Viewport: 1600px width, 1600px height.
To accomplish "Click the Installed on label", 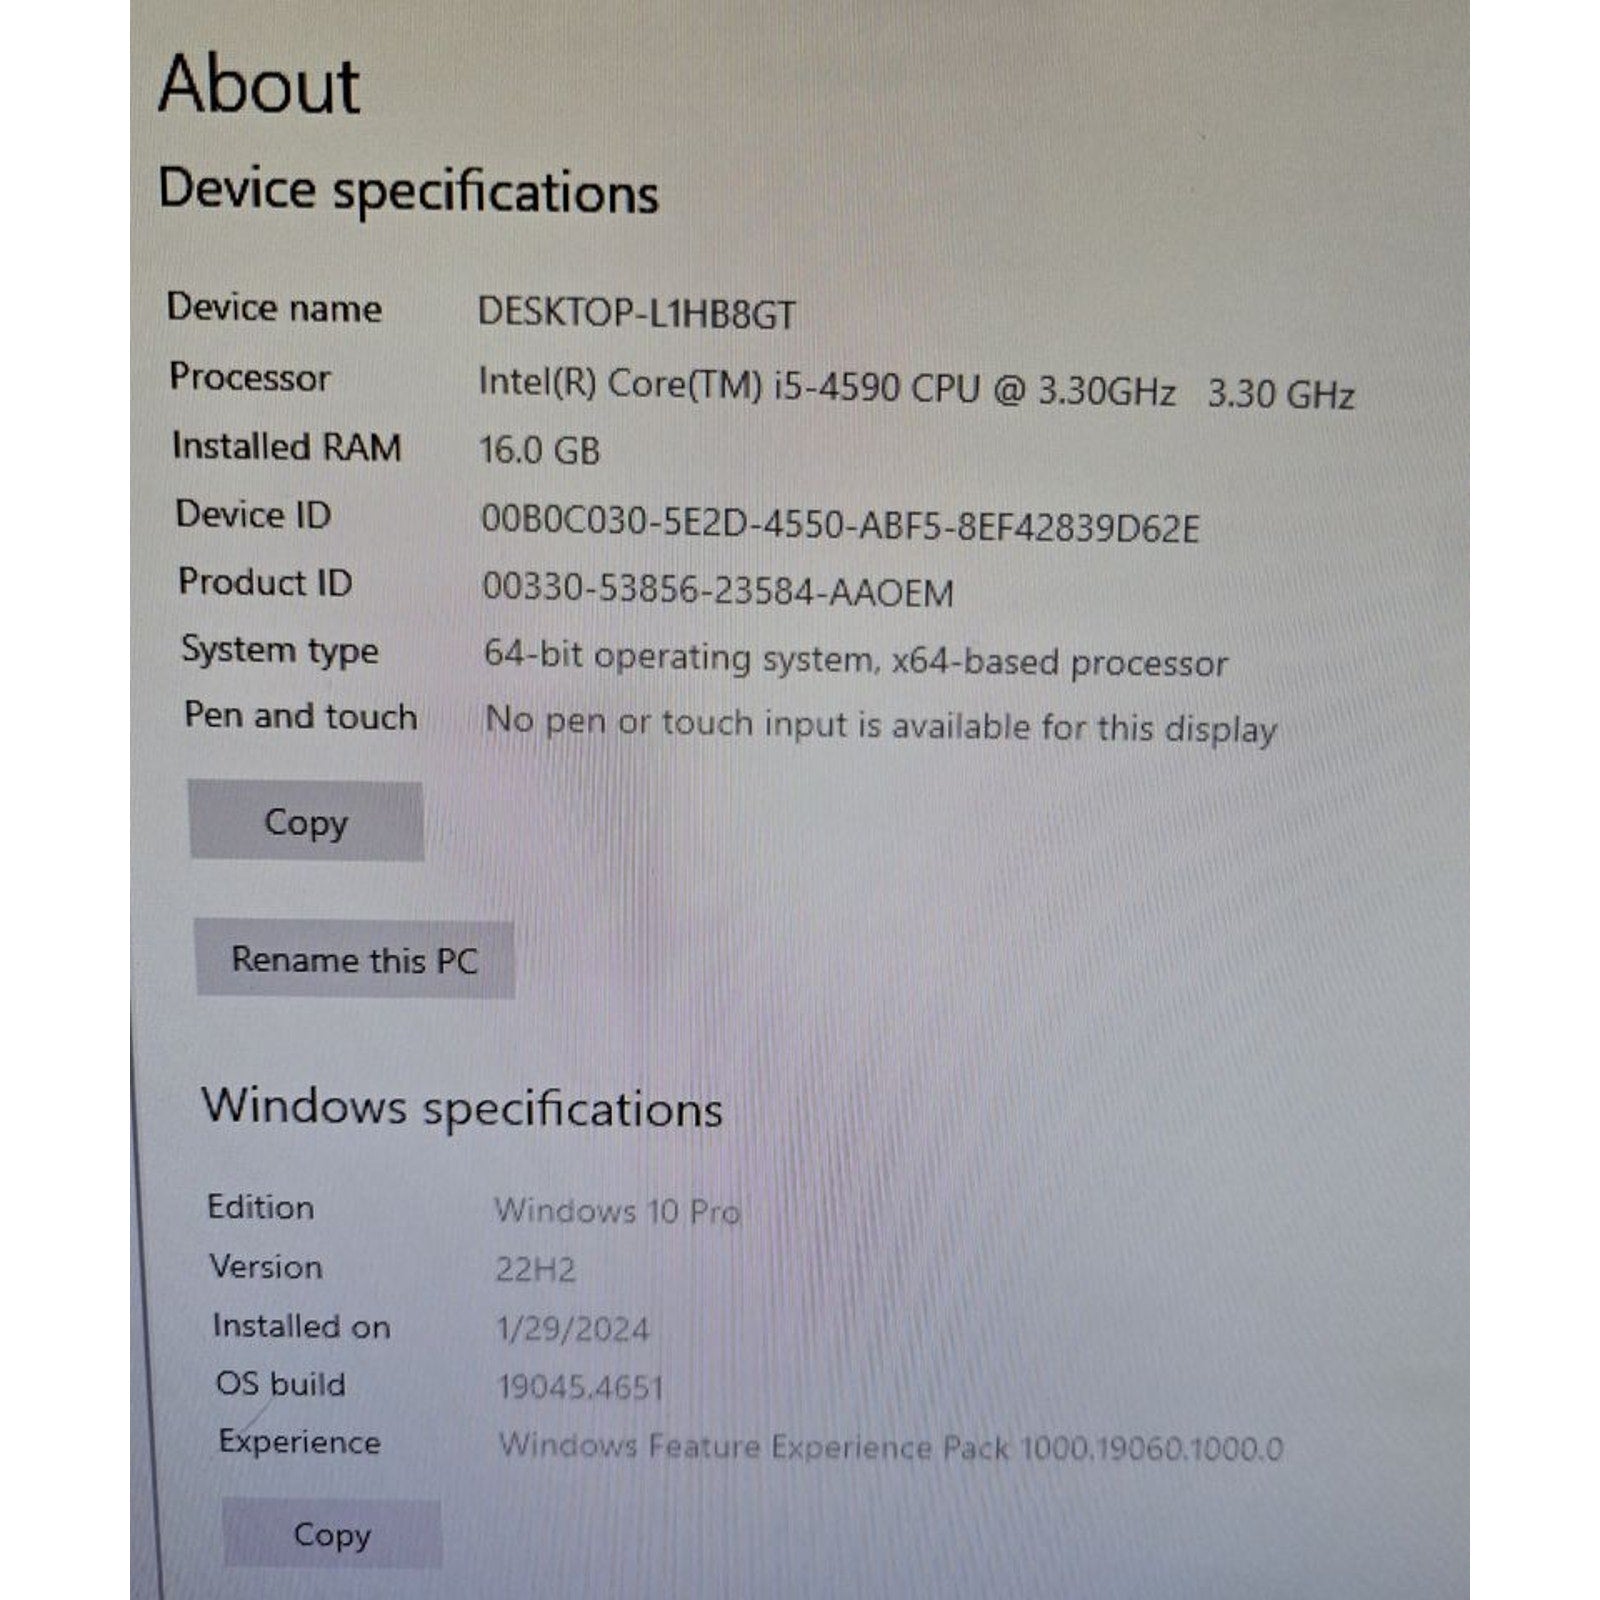I will (x=301, y=1326).
